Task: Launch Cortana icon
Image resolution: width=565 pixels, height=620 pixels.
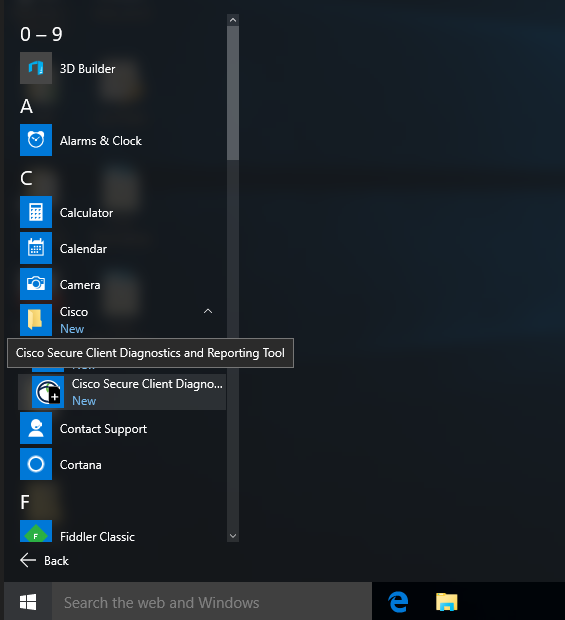Action: (x=36, y=464)
